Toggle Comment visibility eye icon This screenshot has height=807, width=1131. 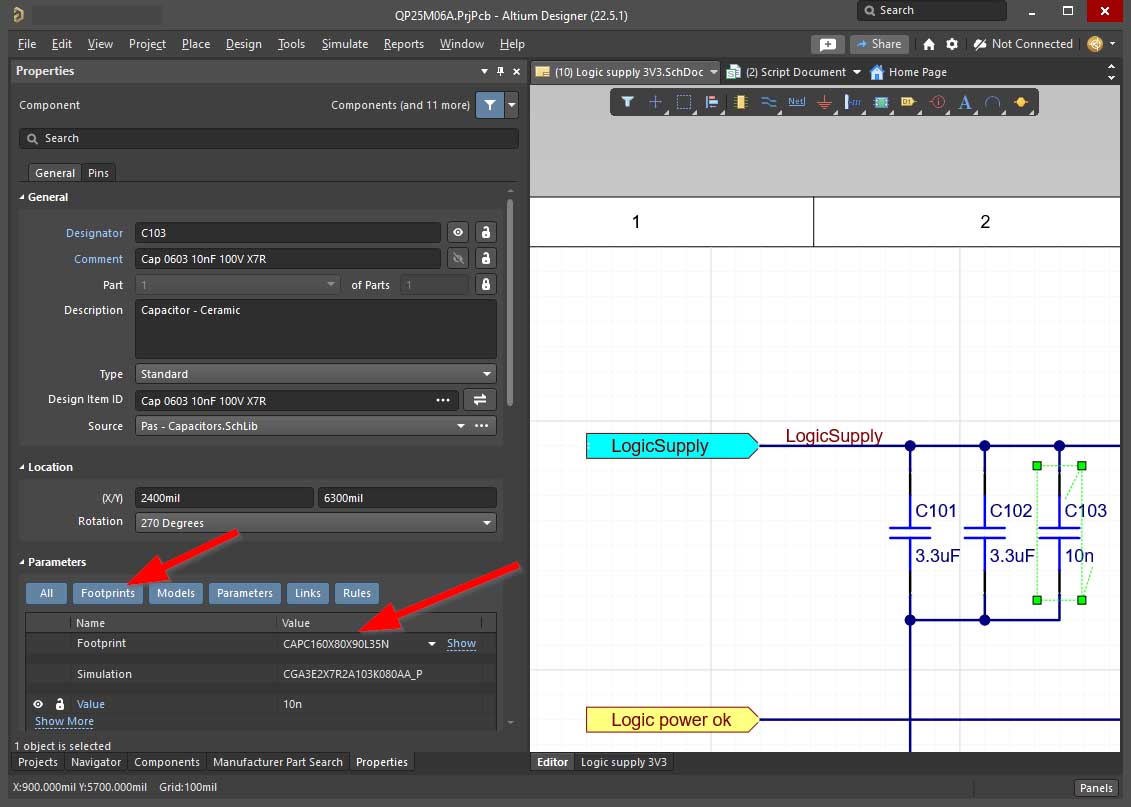click(458, 259)
